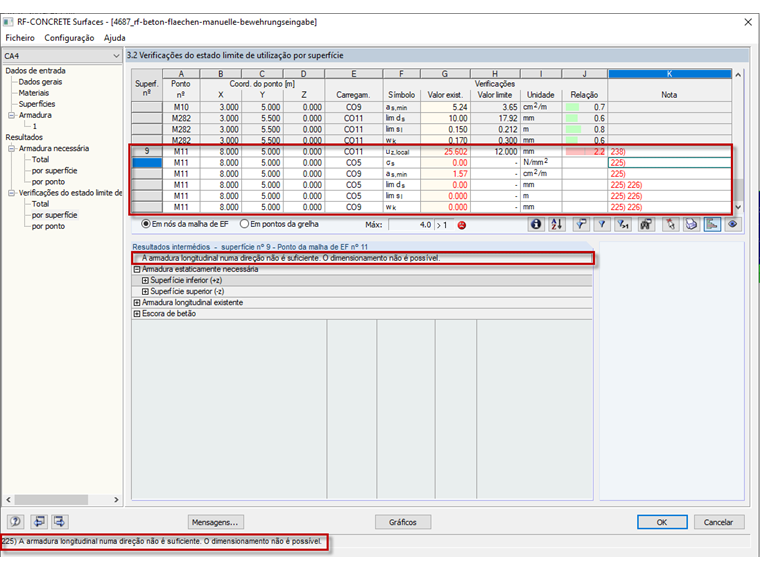Select 'por superfície' under Armadura necessária
This screenshot has width=760, height=570.
54,171
